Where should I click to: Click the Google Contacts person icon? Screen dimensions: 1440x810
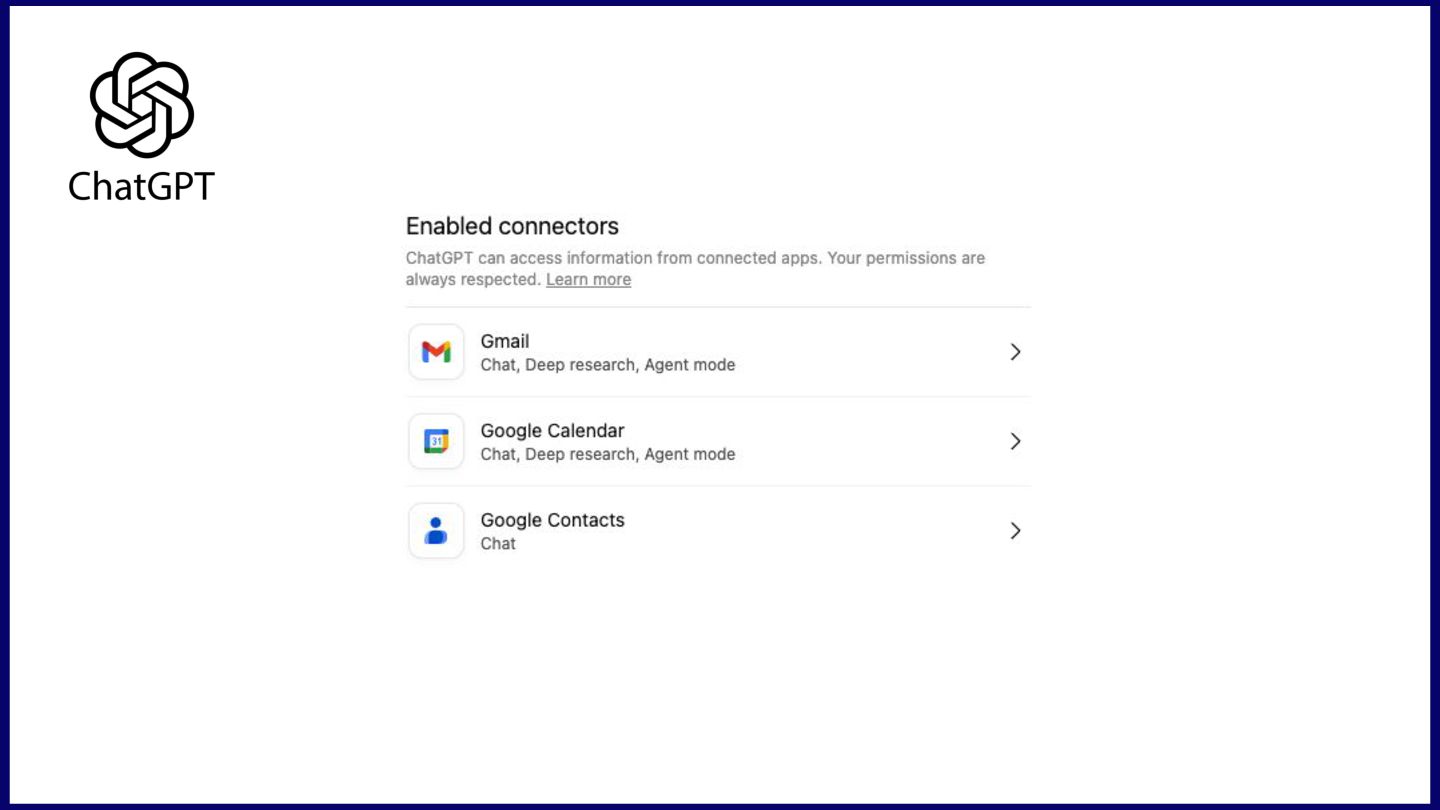tap(436, 531)
